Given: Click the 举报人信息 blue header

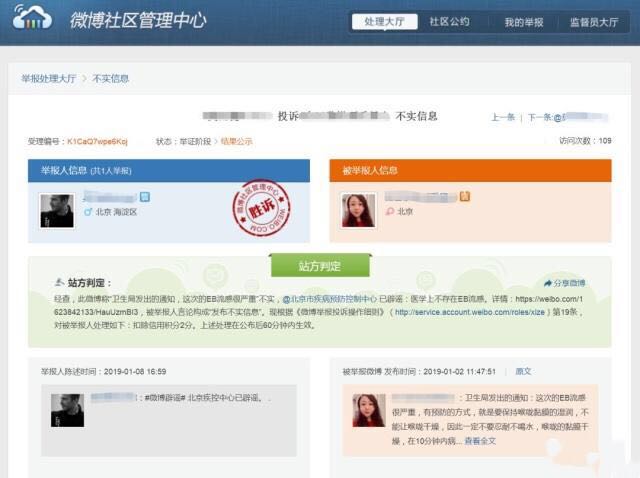Looking at the screenshot, I should point(169,171).
